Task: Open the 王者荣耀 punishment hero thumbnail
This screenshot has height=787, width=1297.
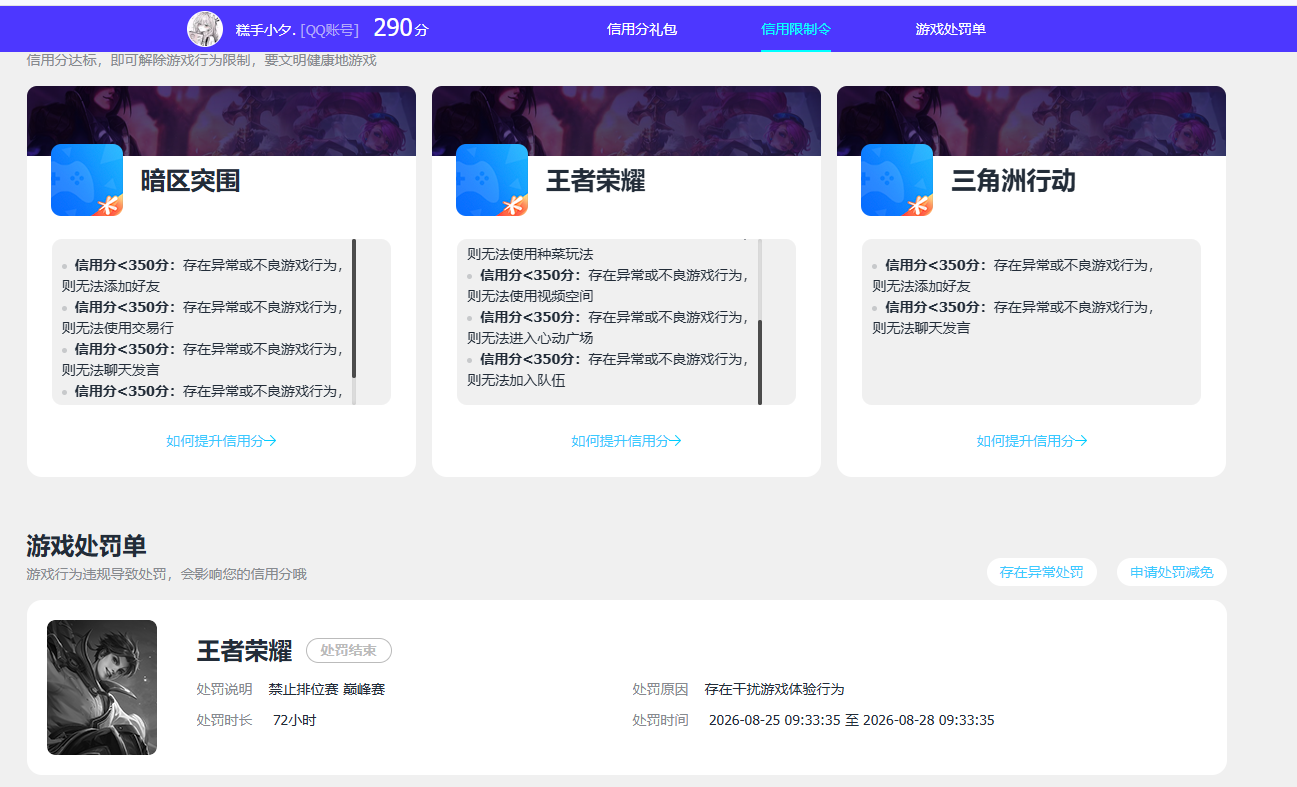Action: tap(102, 688)
